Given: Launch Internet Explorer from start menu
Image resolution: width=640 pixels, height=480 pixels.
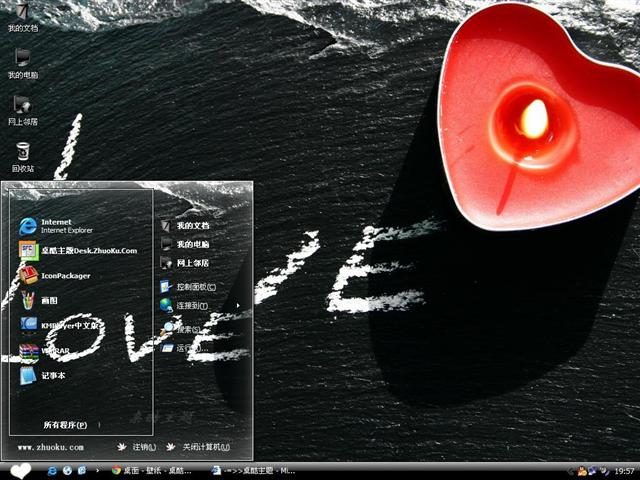Looking at the screenshot, I should (x=56, y=226).
